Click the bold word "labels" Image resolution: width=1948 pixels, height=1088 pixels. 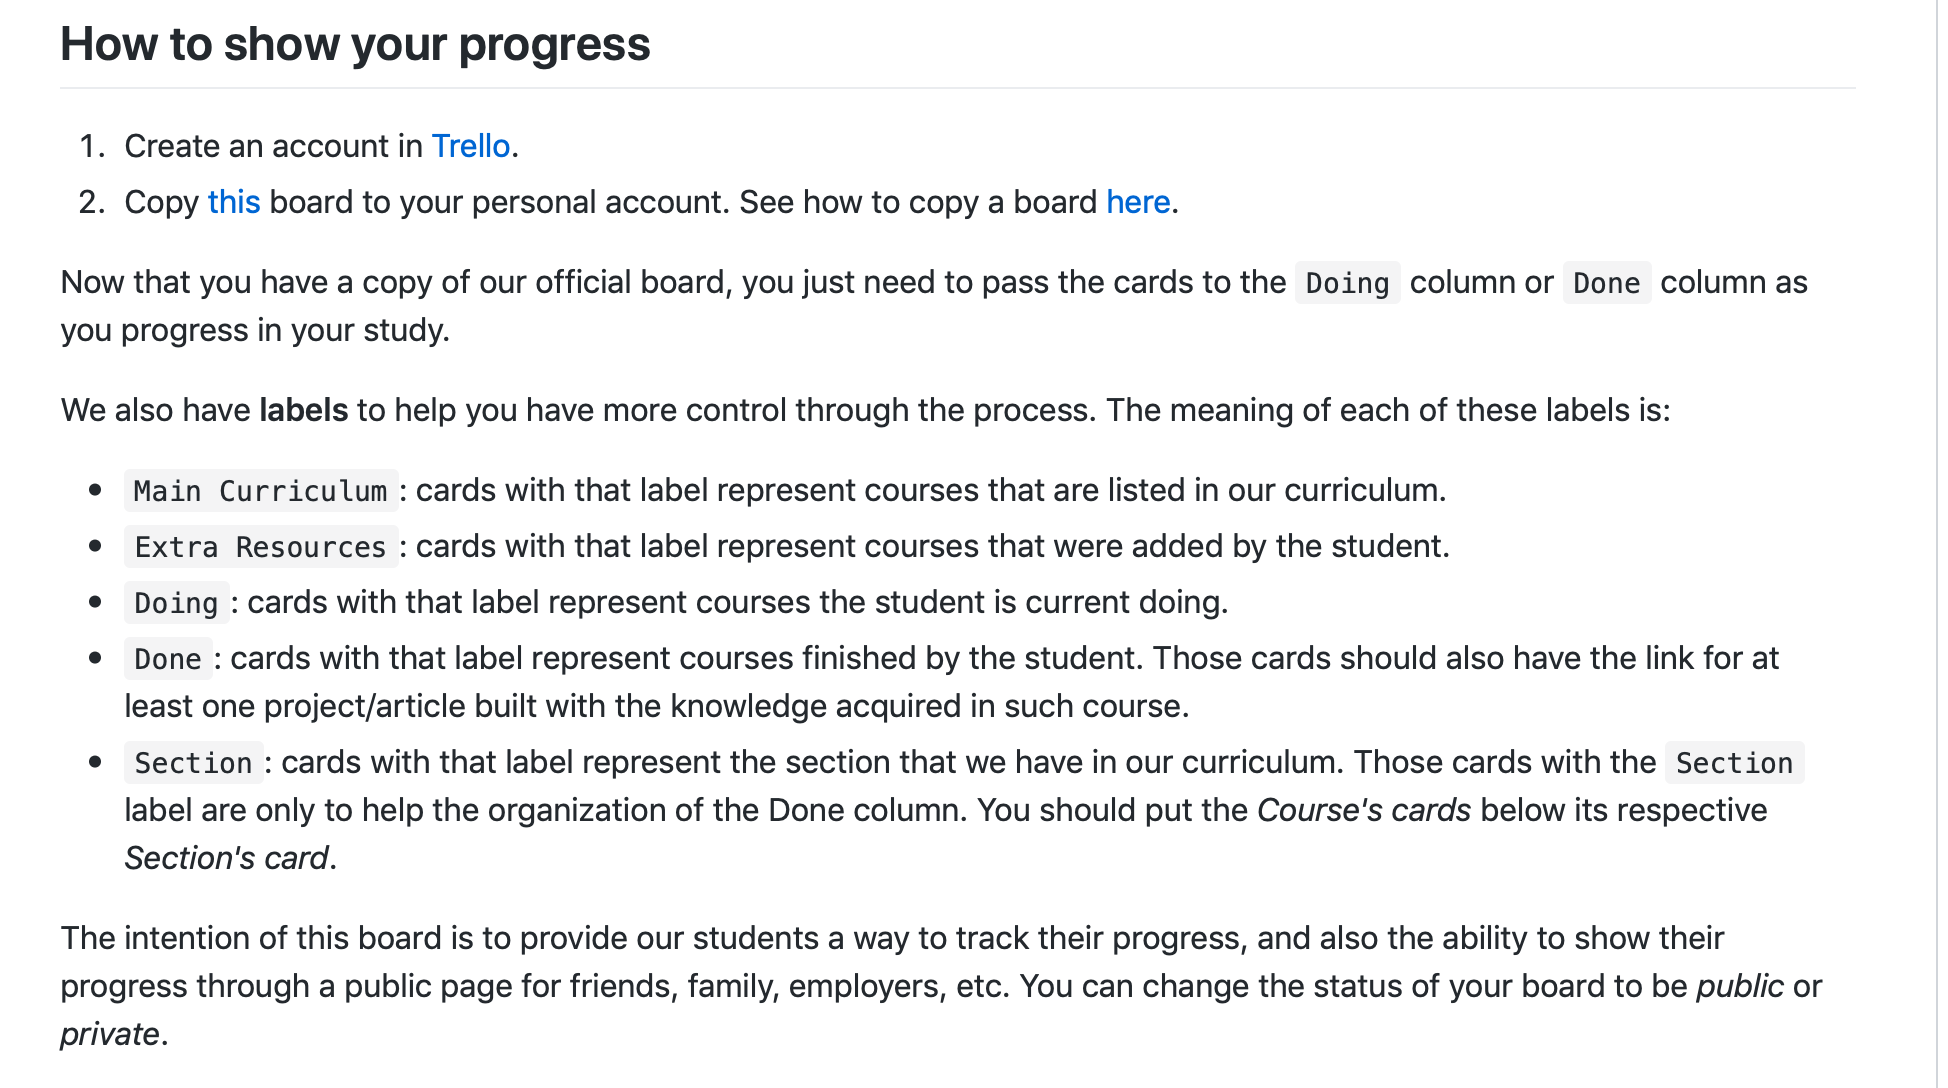[303, 410]
